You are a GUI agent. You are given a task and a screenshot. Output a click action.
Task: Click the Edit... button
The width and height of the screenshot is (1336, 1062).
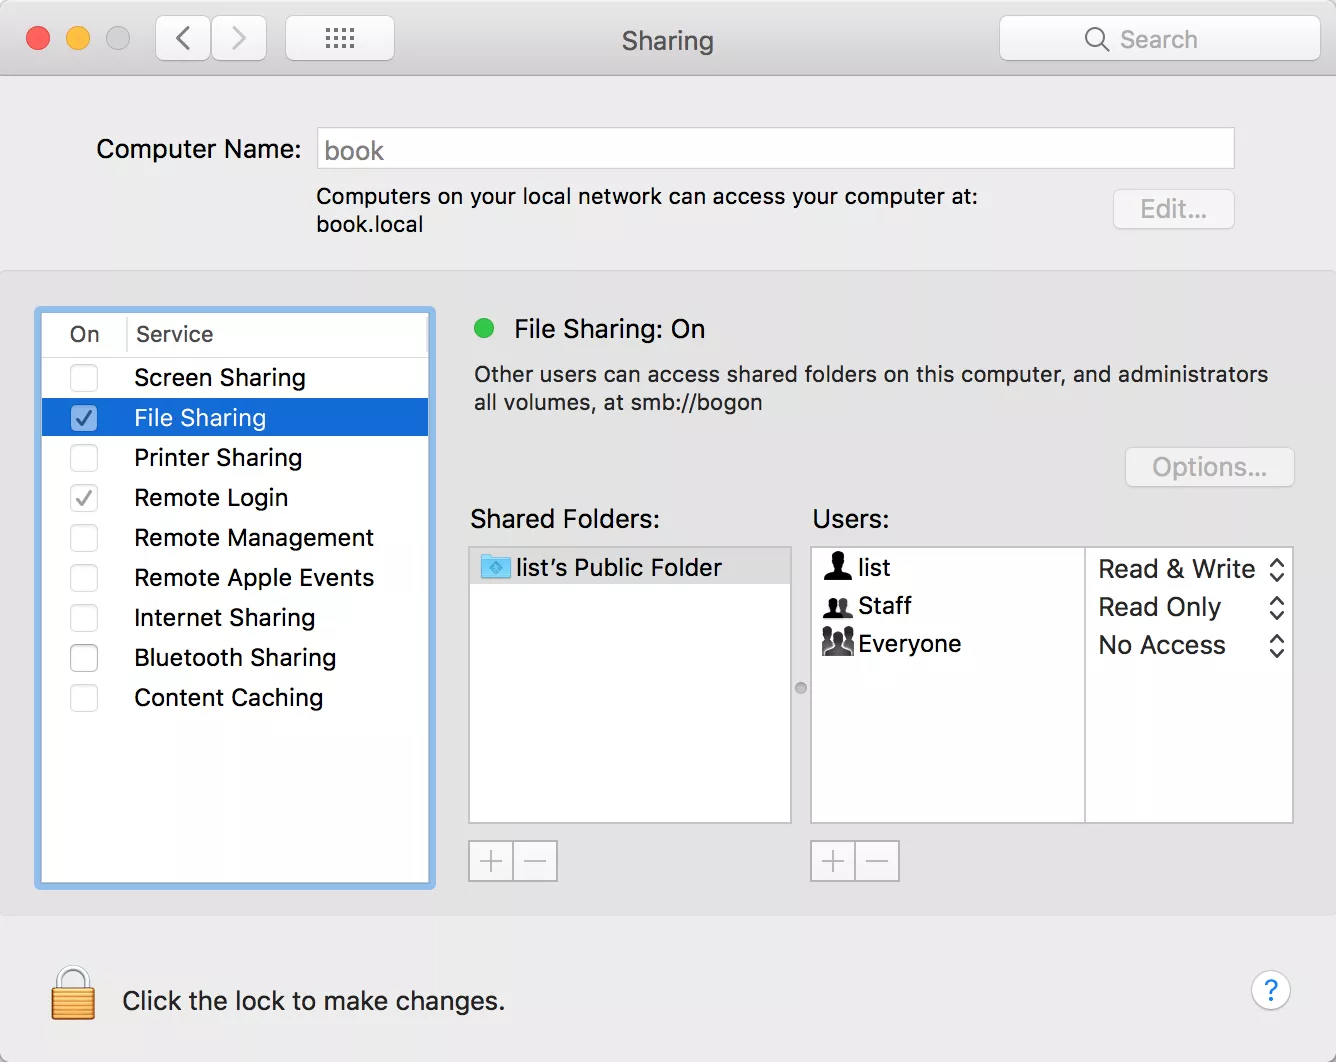1174,209
